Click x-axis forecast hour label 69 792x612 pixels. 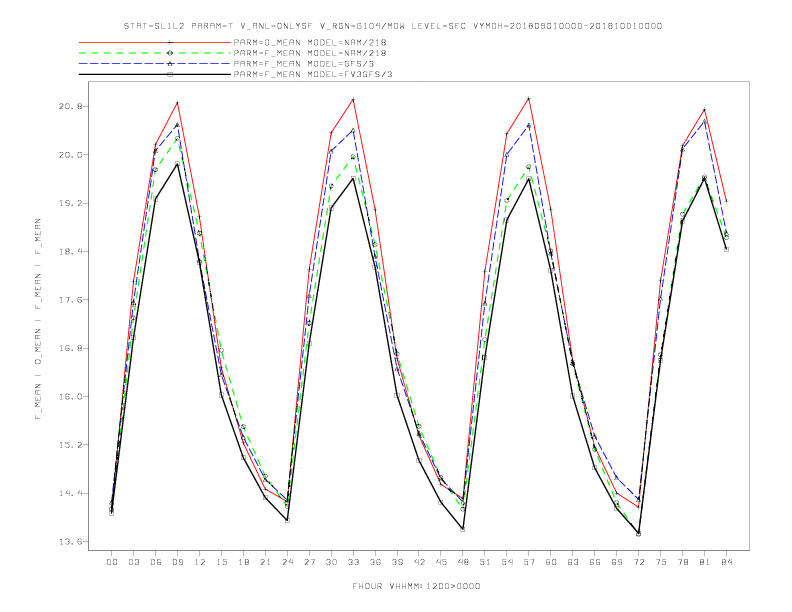[x=617, y=562]
